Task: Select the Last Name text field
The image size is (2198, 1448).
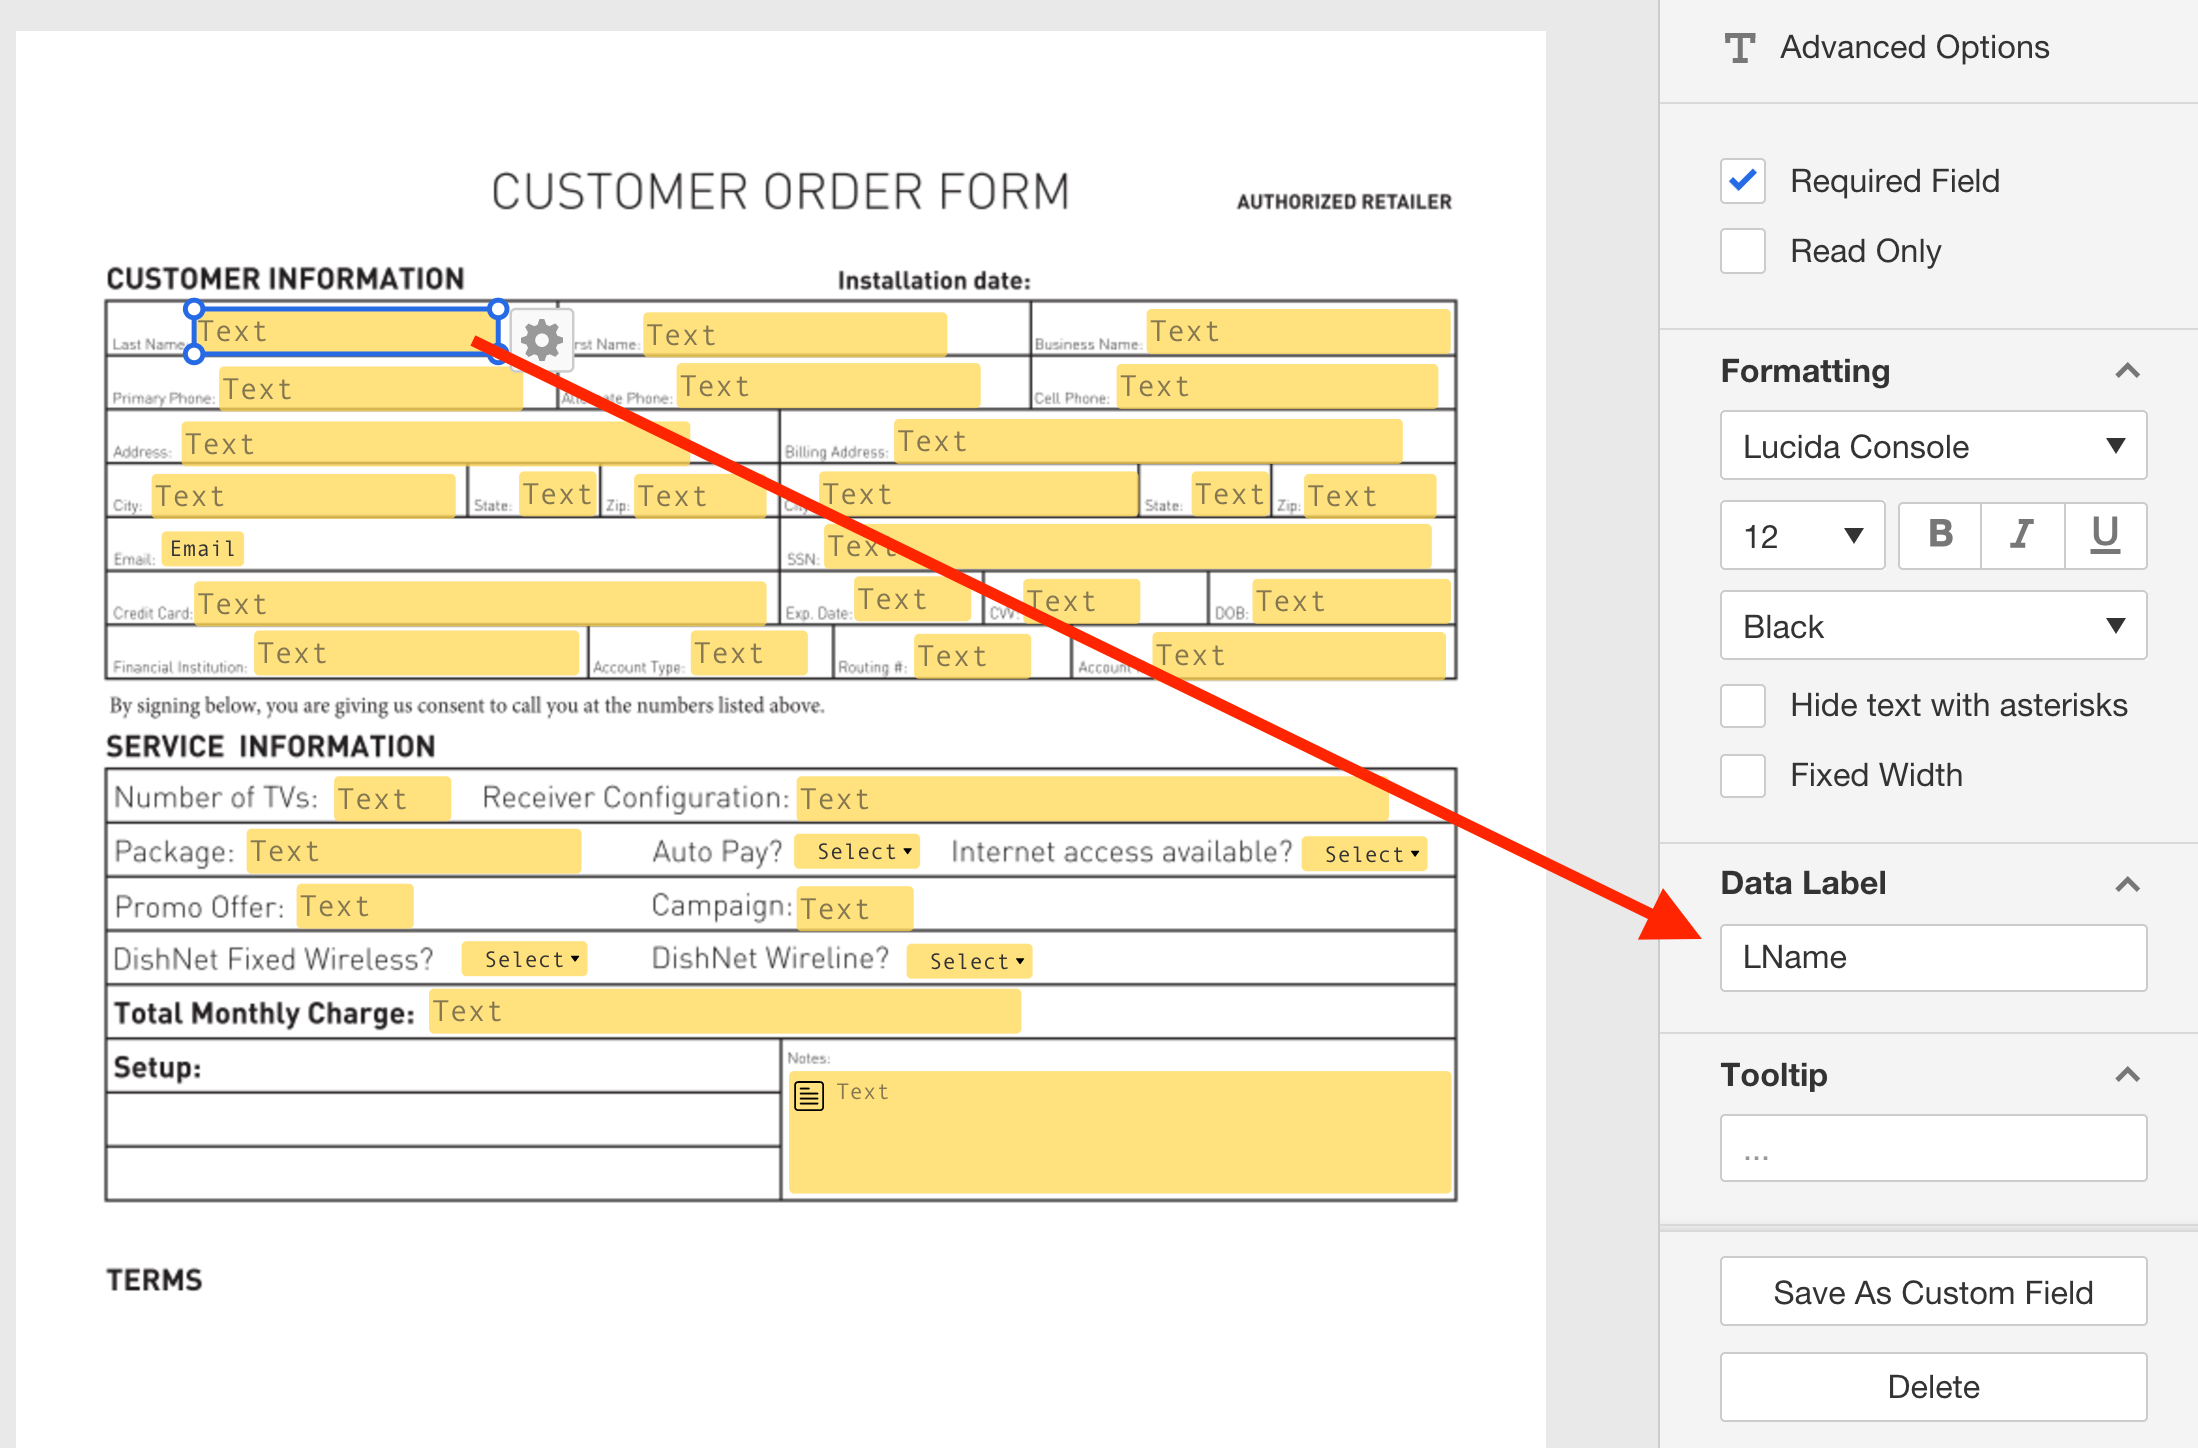Action: (345, 331)
